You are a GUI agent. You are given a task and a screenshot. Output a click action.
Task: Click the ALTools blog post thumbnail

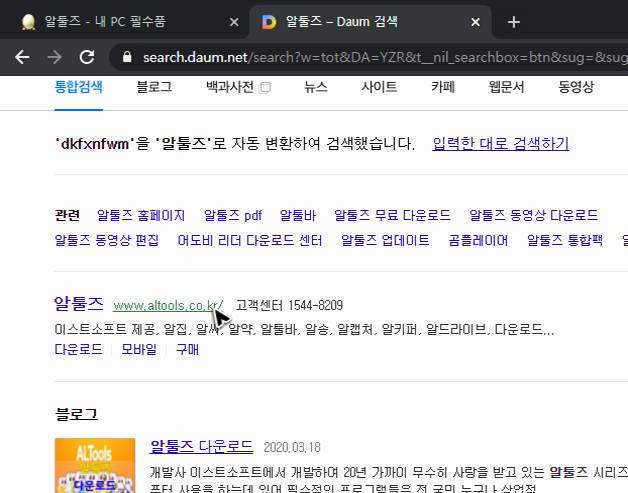pos(95,465)
